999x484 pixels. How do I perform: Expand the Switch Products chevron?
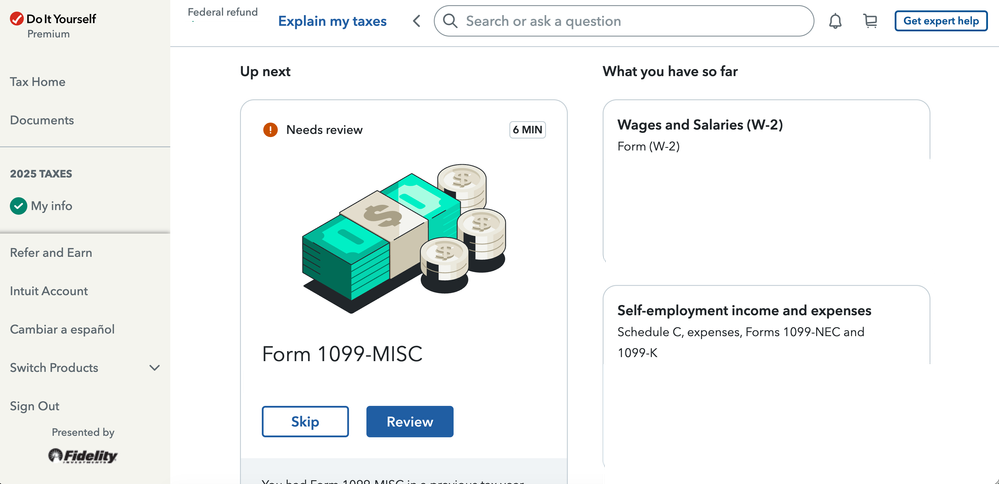click(154, 368)
